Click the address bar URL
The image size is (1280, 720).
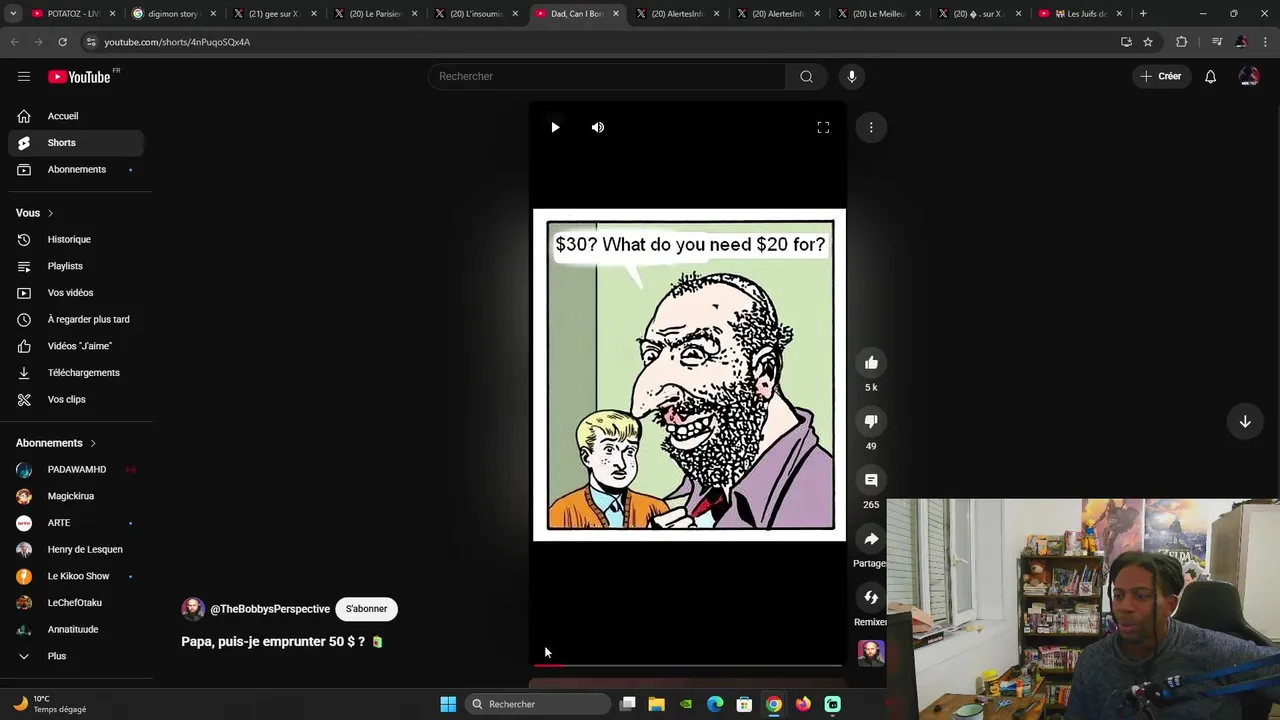pos(177,42)
